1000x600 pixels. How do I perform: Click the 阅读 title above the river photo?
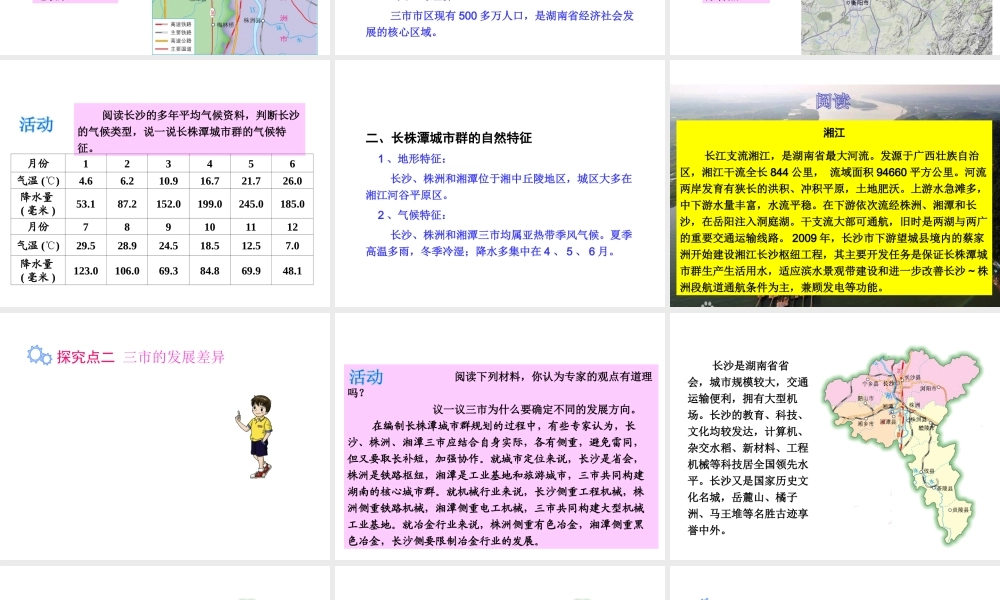tap(833, 100)
